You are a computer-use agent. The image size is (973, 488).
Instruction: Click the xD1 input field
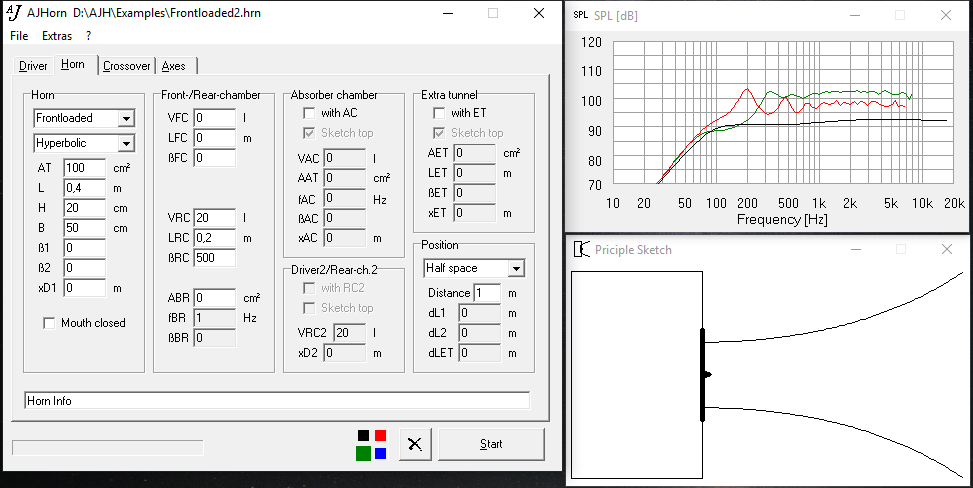pyautogui.click(x=84, y=288)
